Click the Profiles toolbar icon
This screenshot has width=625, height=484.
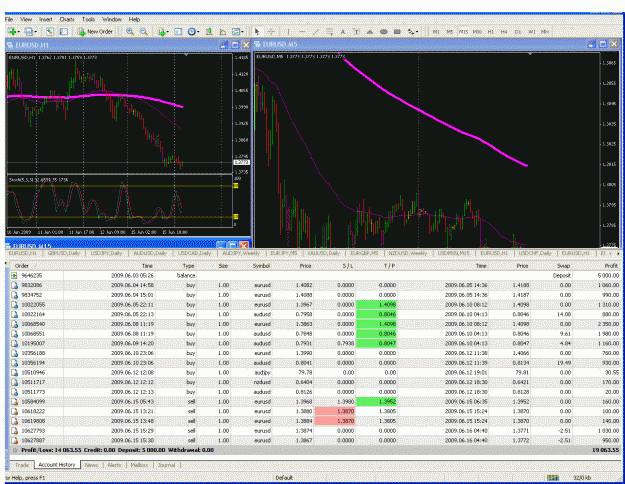click(x=28, y=31)
